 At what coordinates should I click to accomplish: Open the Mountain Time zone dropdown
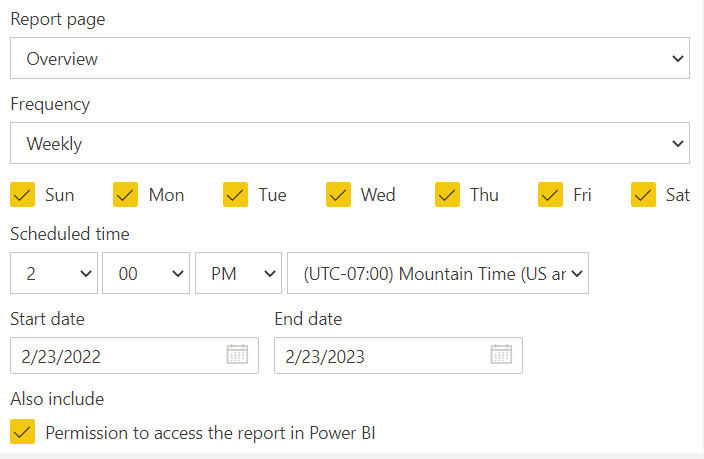438,273
